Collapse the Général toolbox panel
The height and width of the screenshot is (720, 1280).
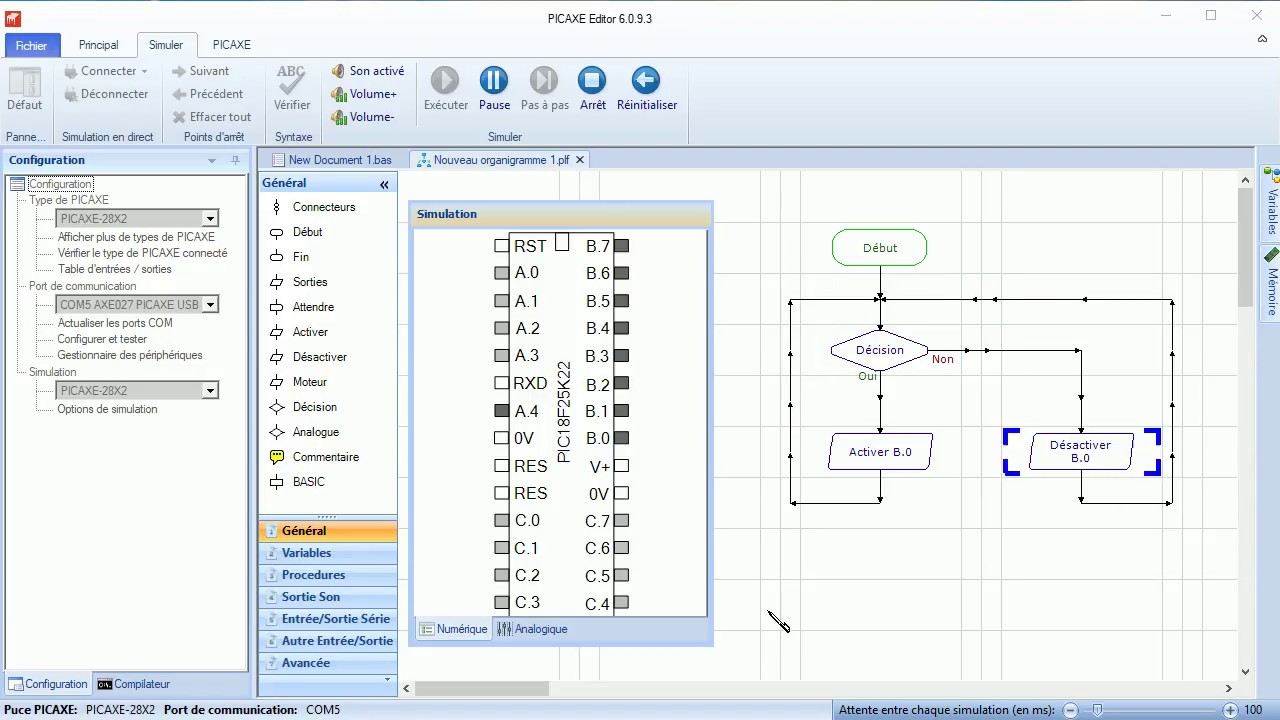point(384,184)
